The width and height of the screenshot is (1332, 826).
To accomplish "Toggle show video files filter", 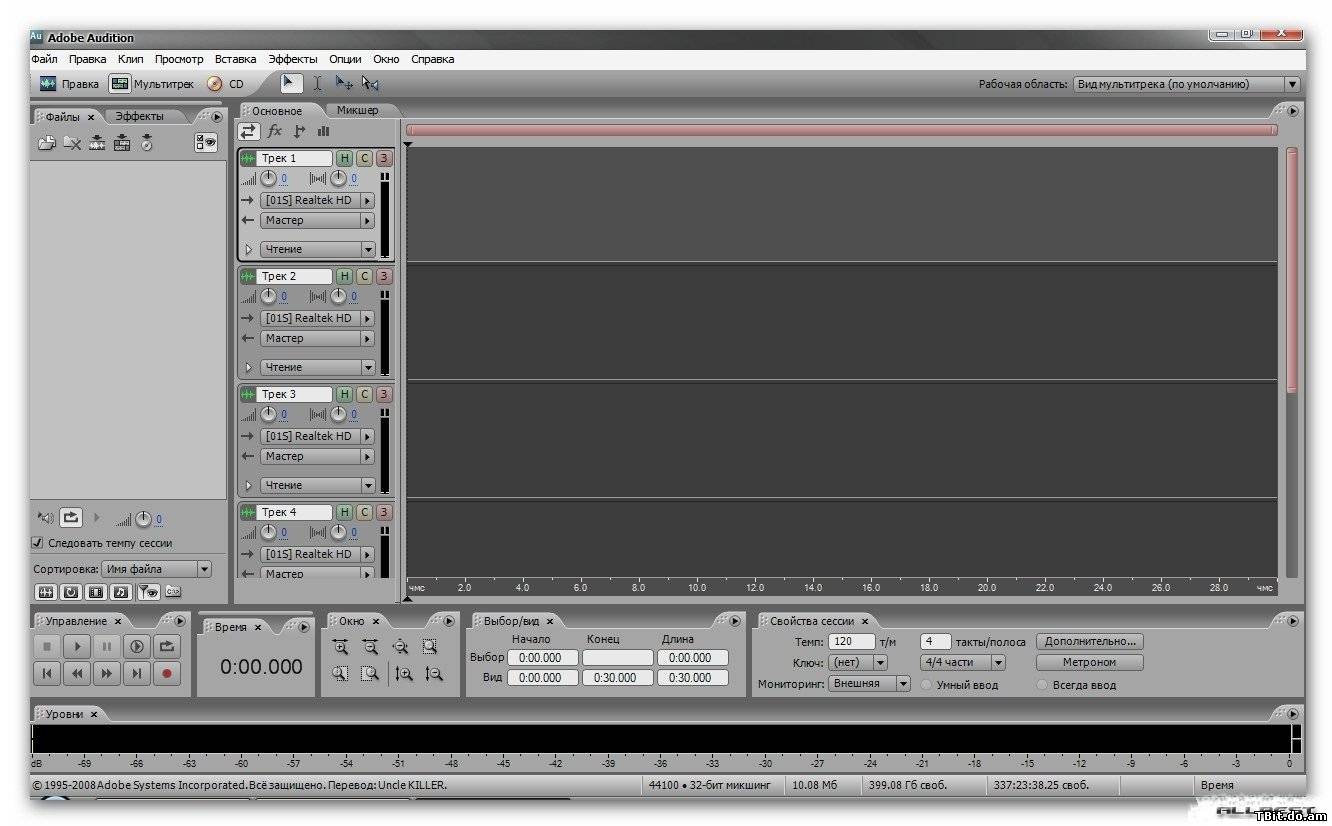I will (96, 592).
